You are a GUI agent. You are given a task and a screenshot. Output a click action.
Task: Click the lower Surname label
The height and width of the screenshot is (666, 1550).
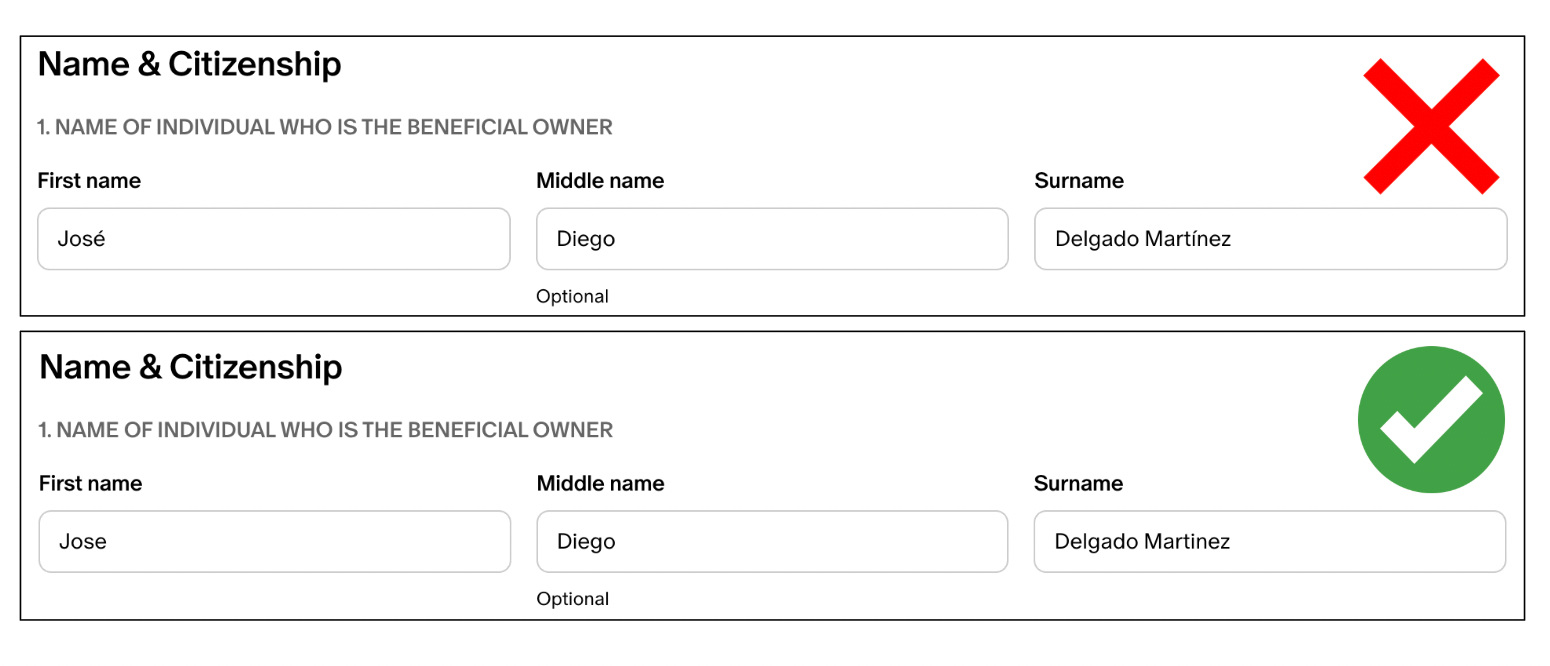tap(1078, 483)
